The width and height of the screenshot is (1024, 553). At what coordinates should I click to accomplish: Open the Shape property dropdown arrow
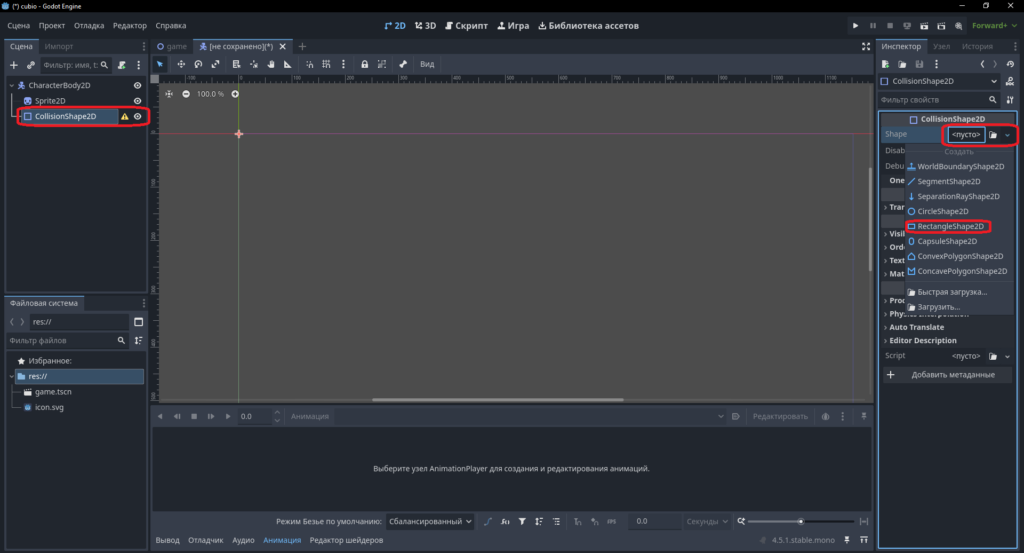(x=1008, y=135)
